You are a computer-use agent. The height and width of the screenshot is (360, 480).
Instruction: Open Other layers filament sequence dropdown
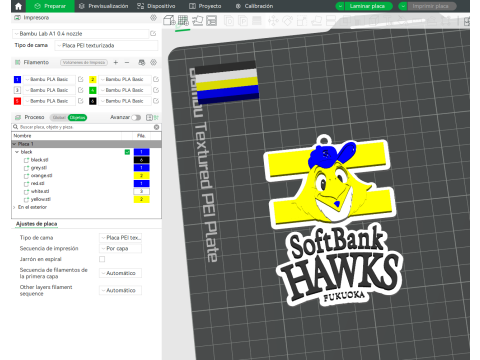[x=120, y=290]
